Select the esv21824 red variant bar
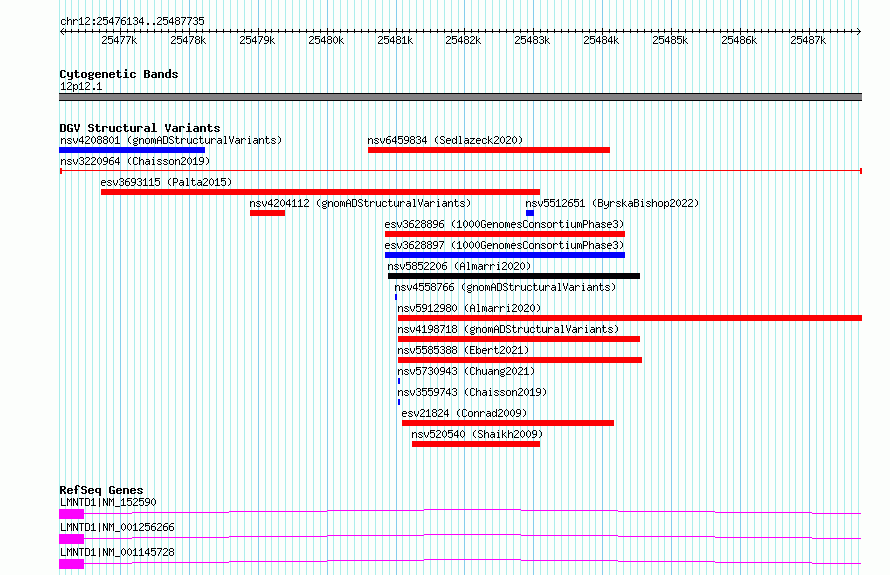The width and height of the screenshot is (890, 575). pyautogui.click(x=508, y=423)
